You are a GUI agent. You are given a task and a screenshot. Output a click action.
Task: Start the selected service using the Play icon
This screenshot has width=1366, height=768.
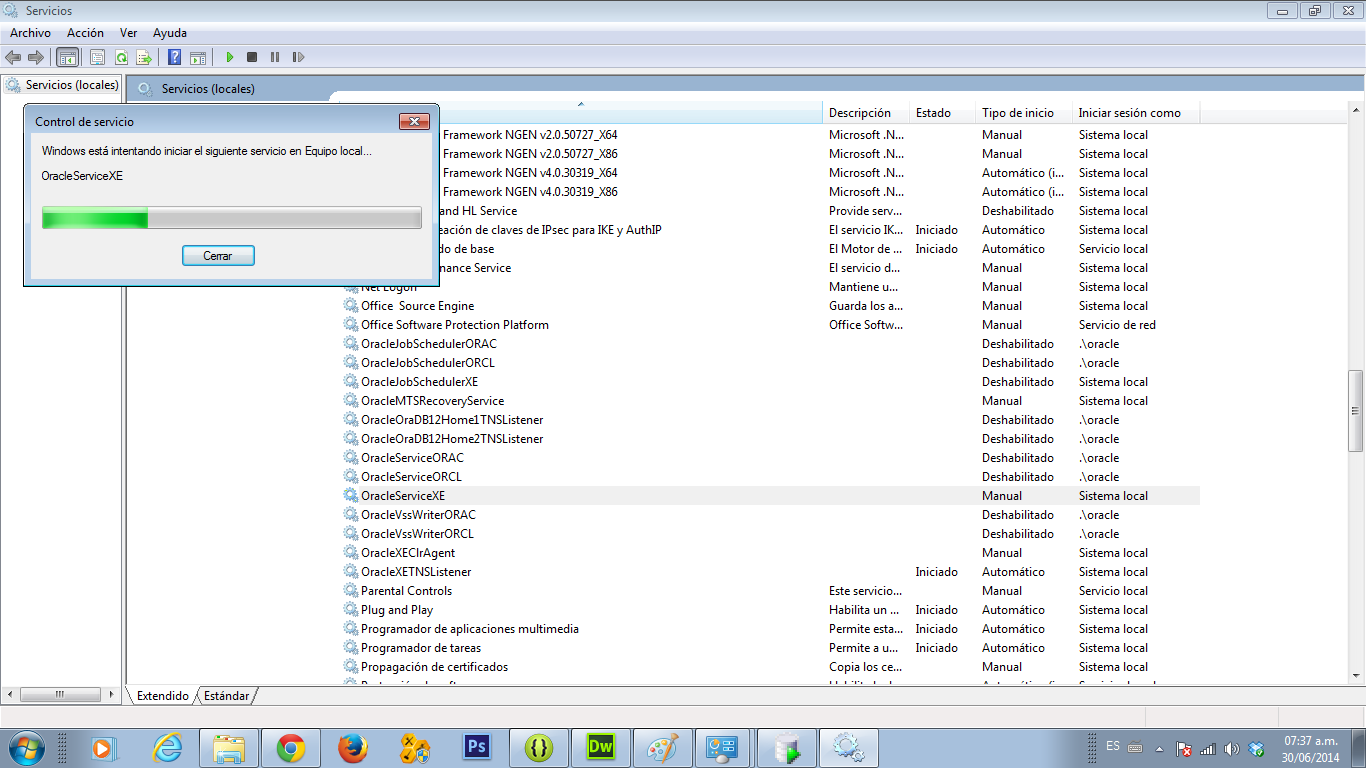tap(231, 57)
